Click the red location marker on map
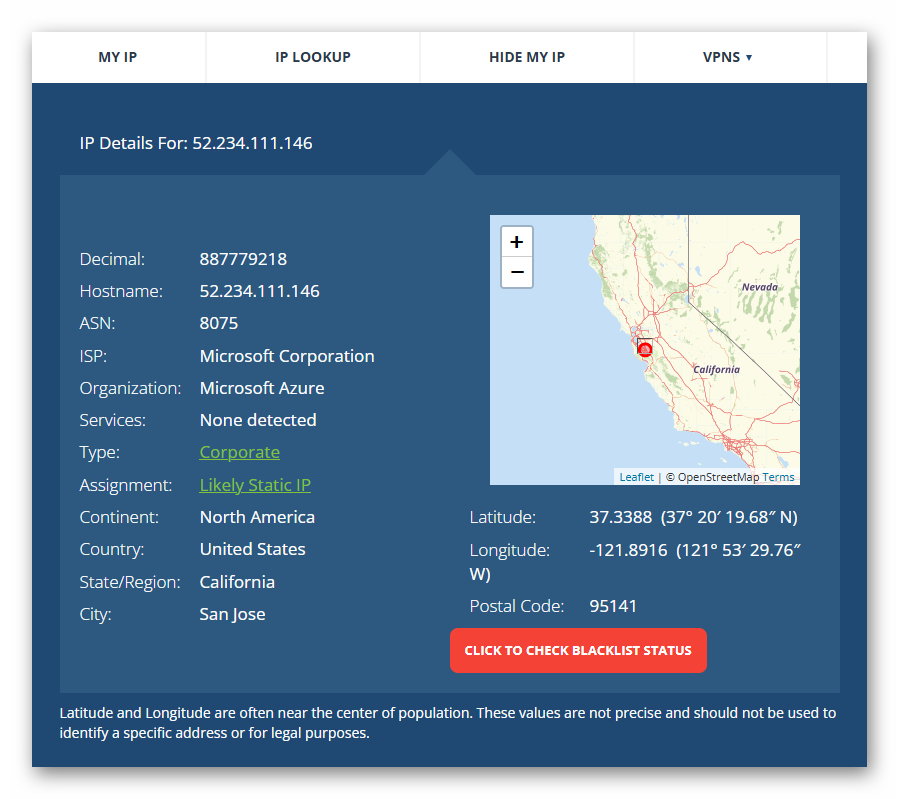The image size is (899, 799). 645,349
